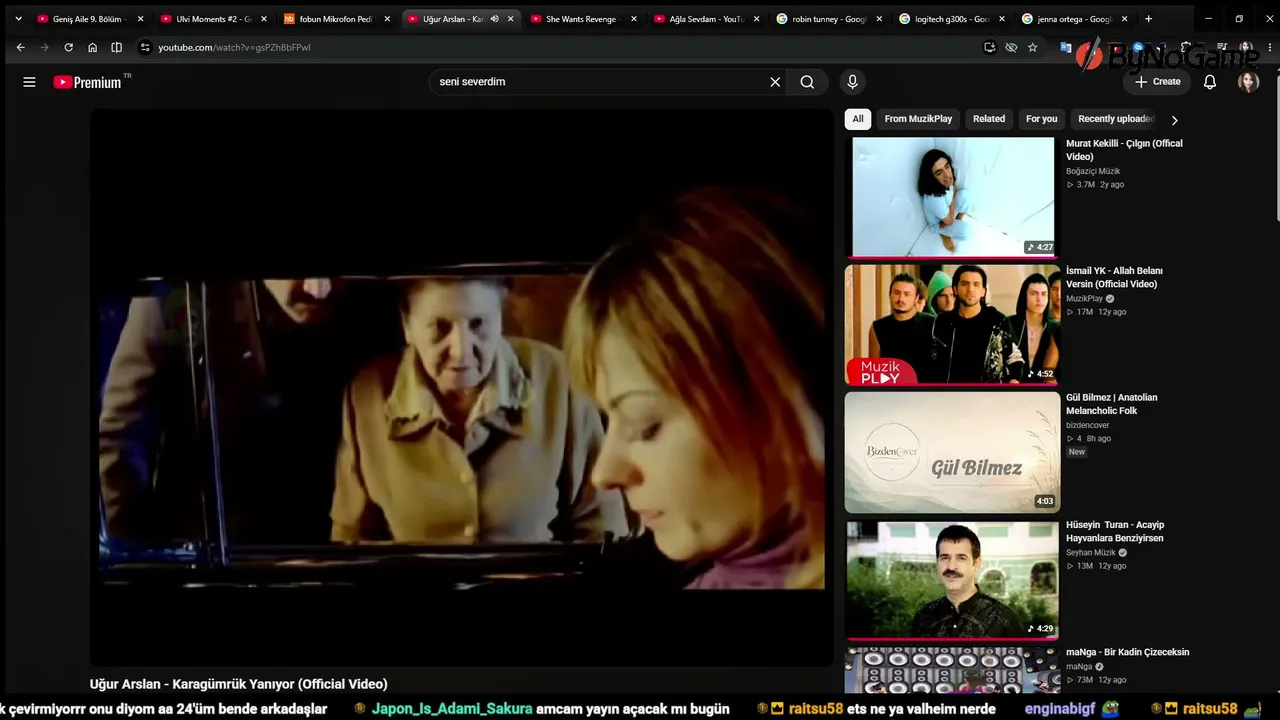Visit the Boğaziçi Müzik channel
This screenshot has height=720, width=1280.
(x=1093, y=171)
